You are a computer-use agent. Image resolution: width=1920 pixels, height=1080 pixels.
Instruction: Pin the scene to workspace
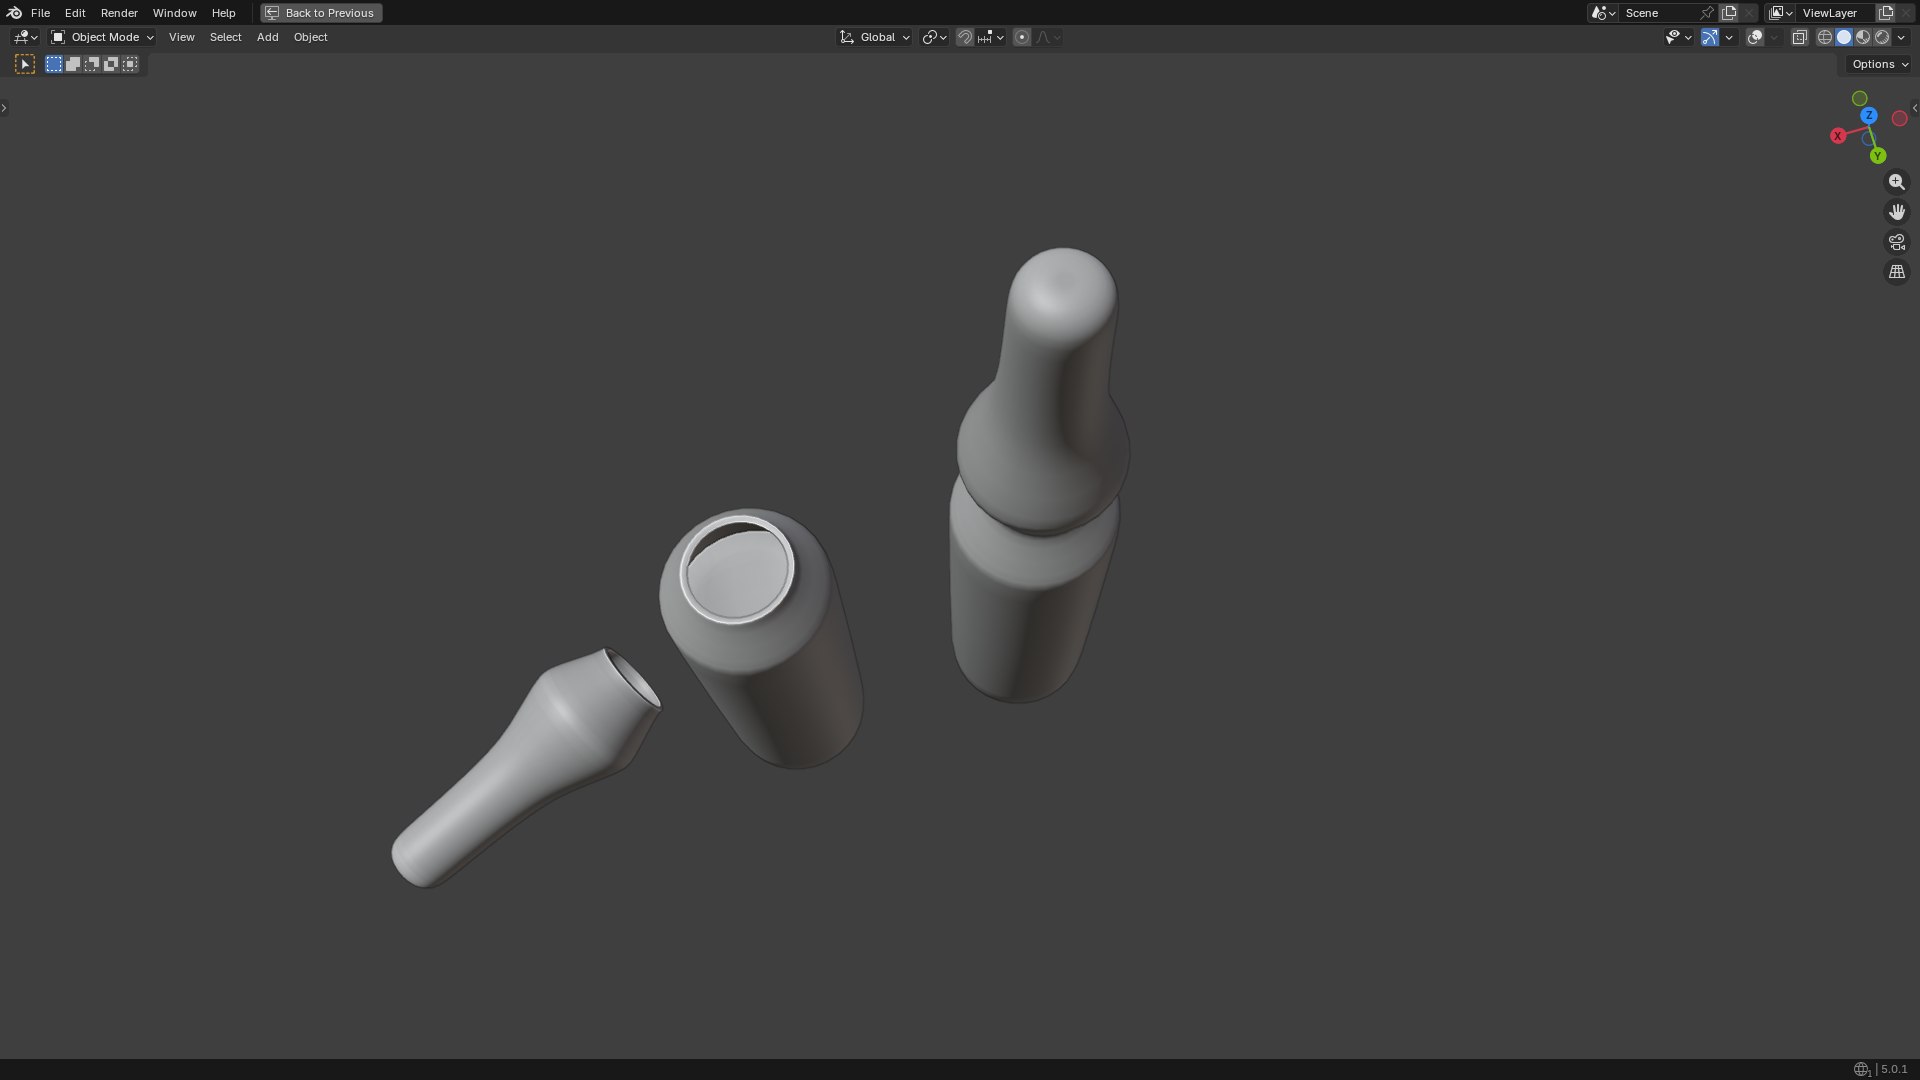1707,13
